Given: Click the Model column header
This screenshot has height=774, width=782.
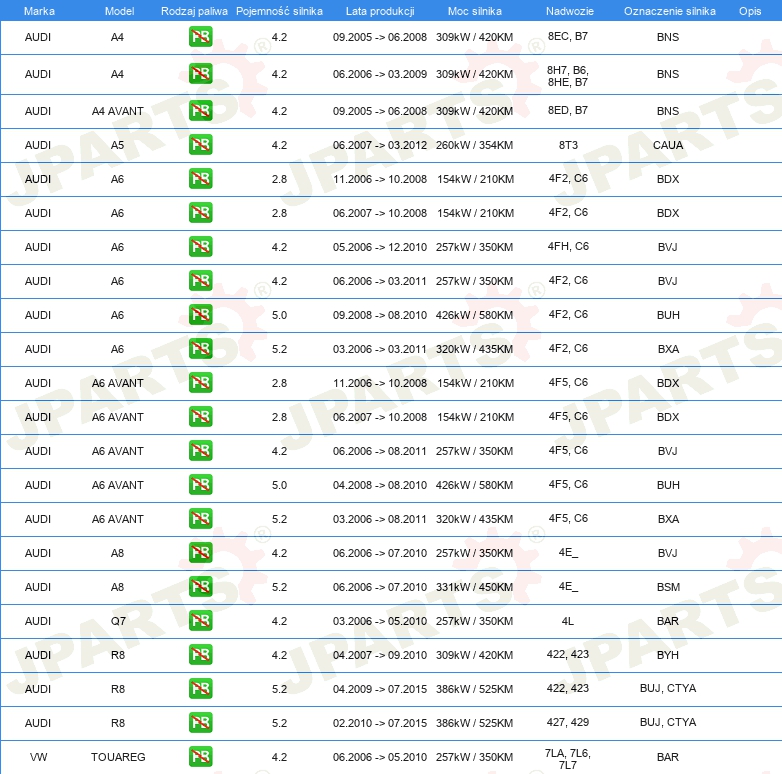Looking at the screenshot, I should pyautogui.click(x=119, y=11).
